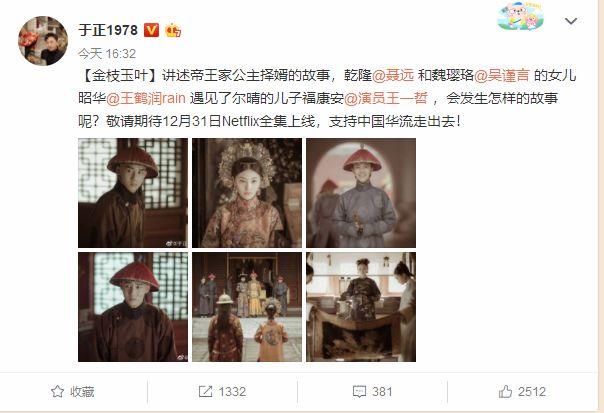Click the repost share icon
Image resolution: width=604 pixels, height=413 pixels.
coord(205,391)
